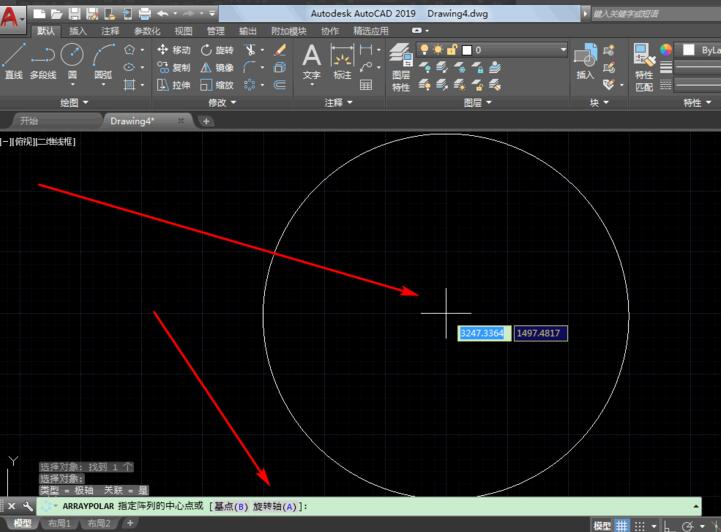
Task: Click the Mirror (镜像) tool
Action: 217,68
